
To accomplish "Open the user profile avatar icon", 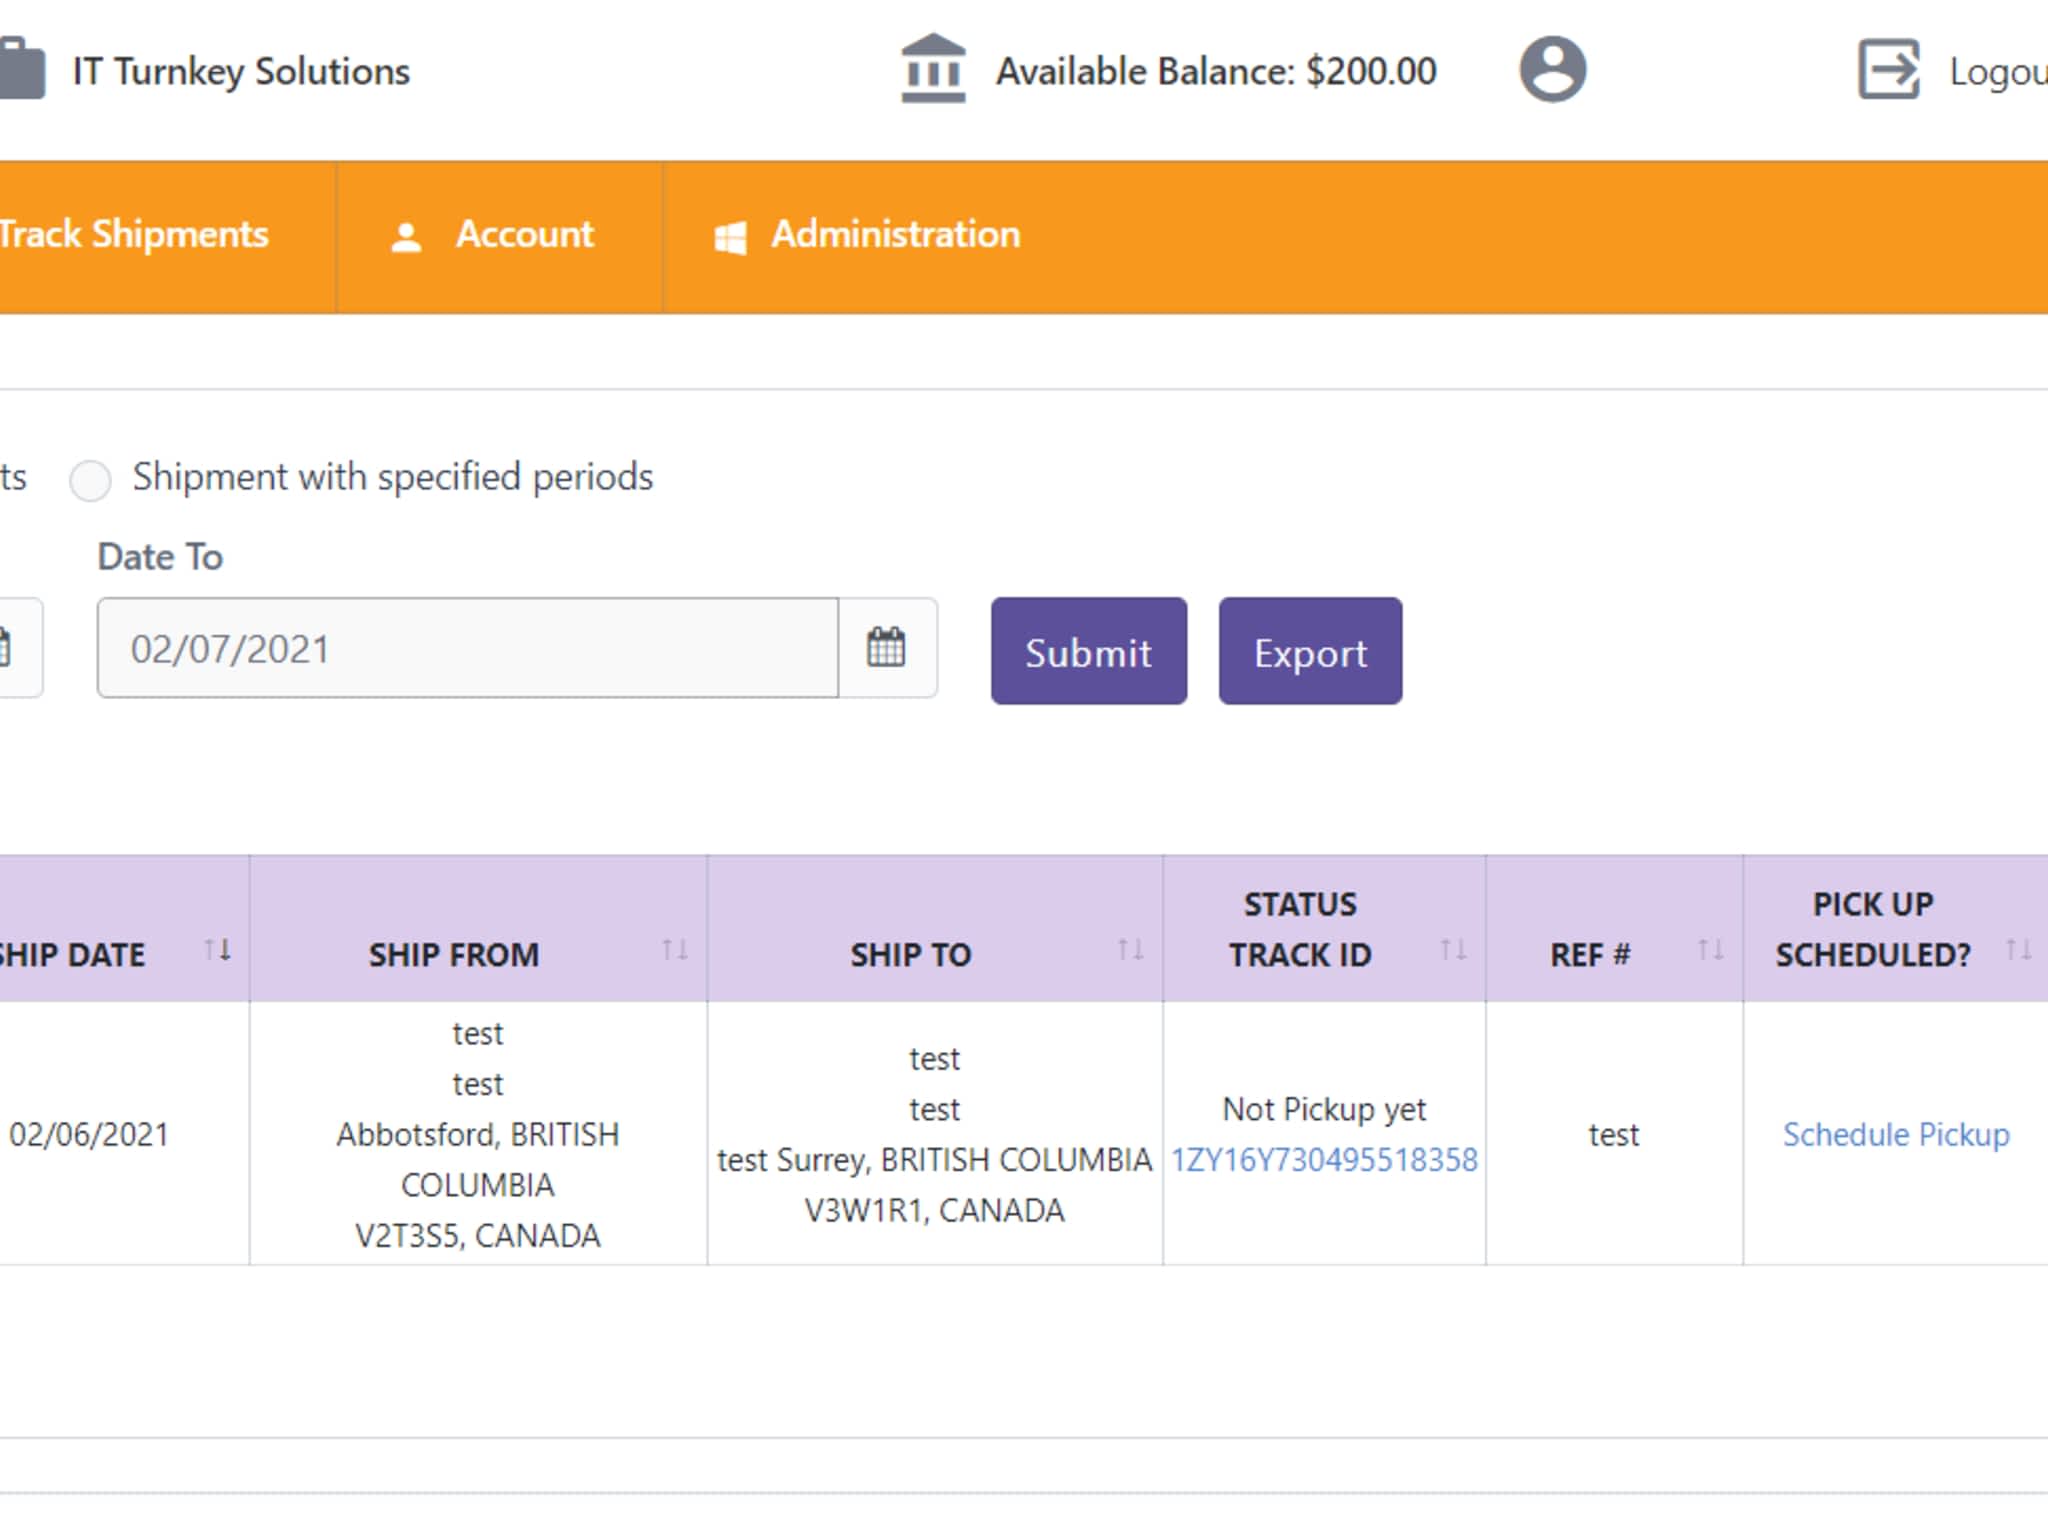I will click(x=1552, y=70).
